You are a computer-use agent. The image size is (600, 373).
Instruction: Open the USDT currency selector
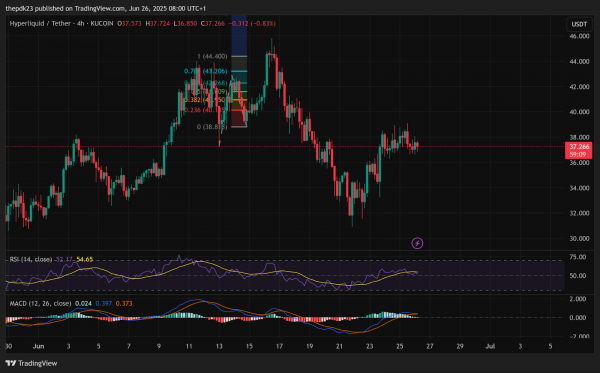[579, 24]
